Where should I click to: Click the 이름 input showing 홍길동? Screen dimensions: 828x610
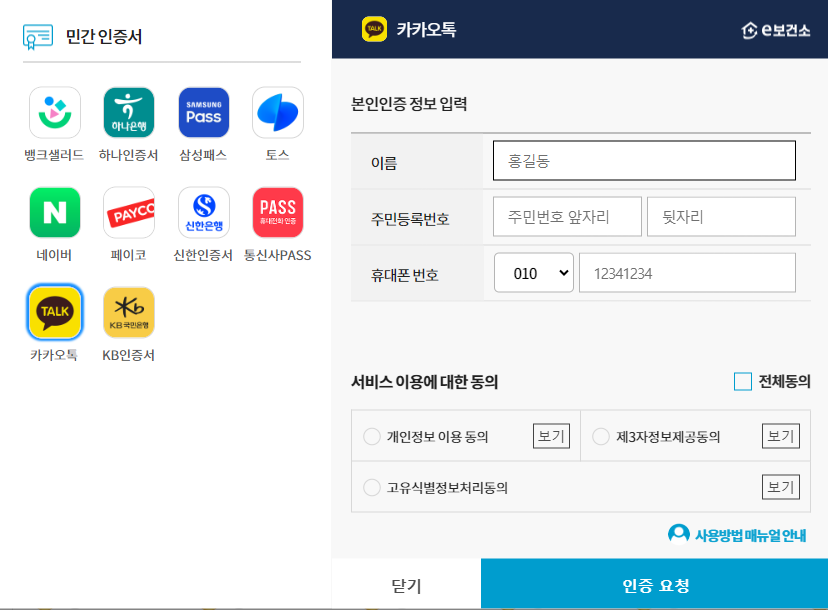tap(643, 161)
